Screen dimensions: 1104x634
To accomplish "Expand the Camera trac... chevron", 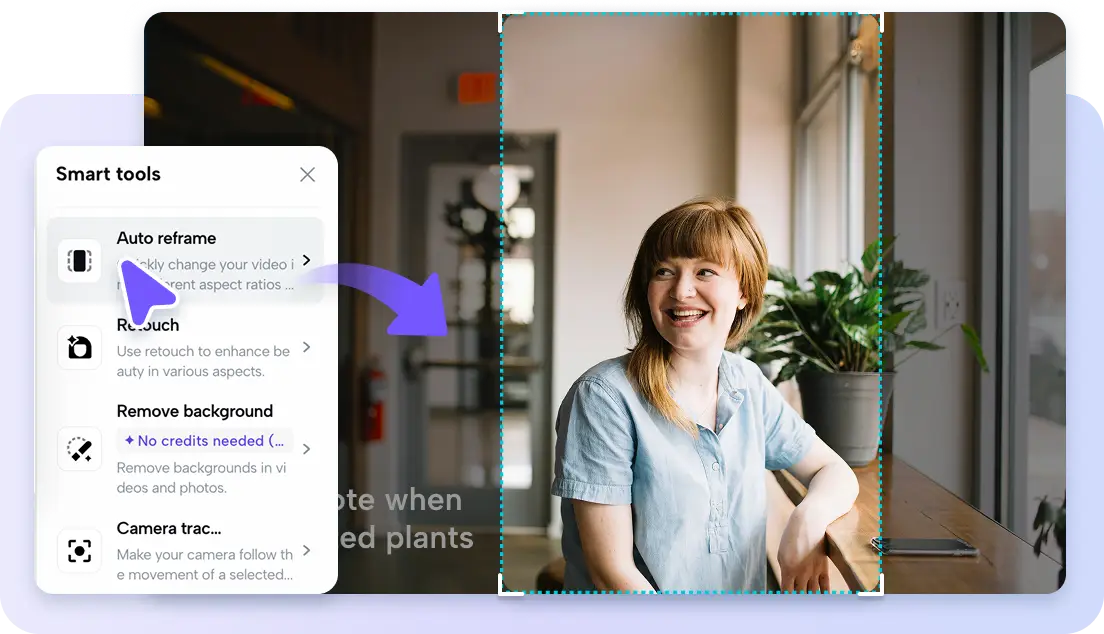I will tap(306, 550).
